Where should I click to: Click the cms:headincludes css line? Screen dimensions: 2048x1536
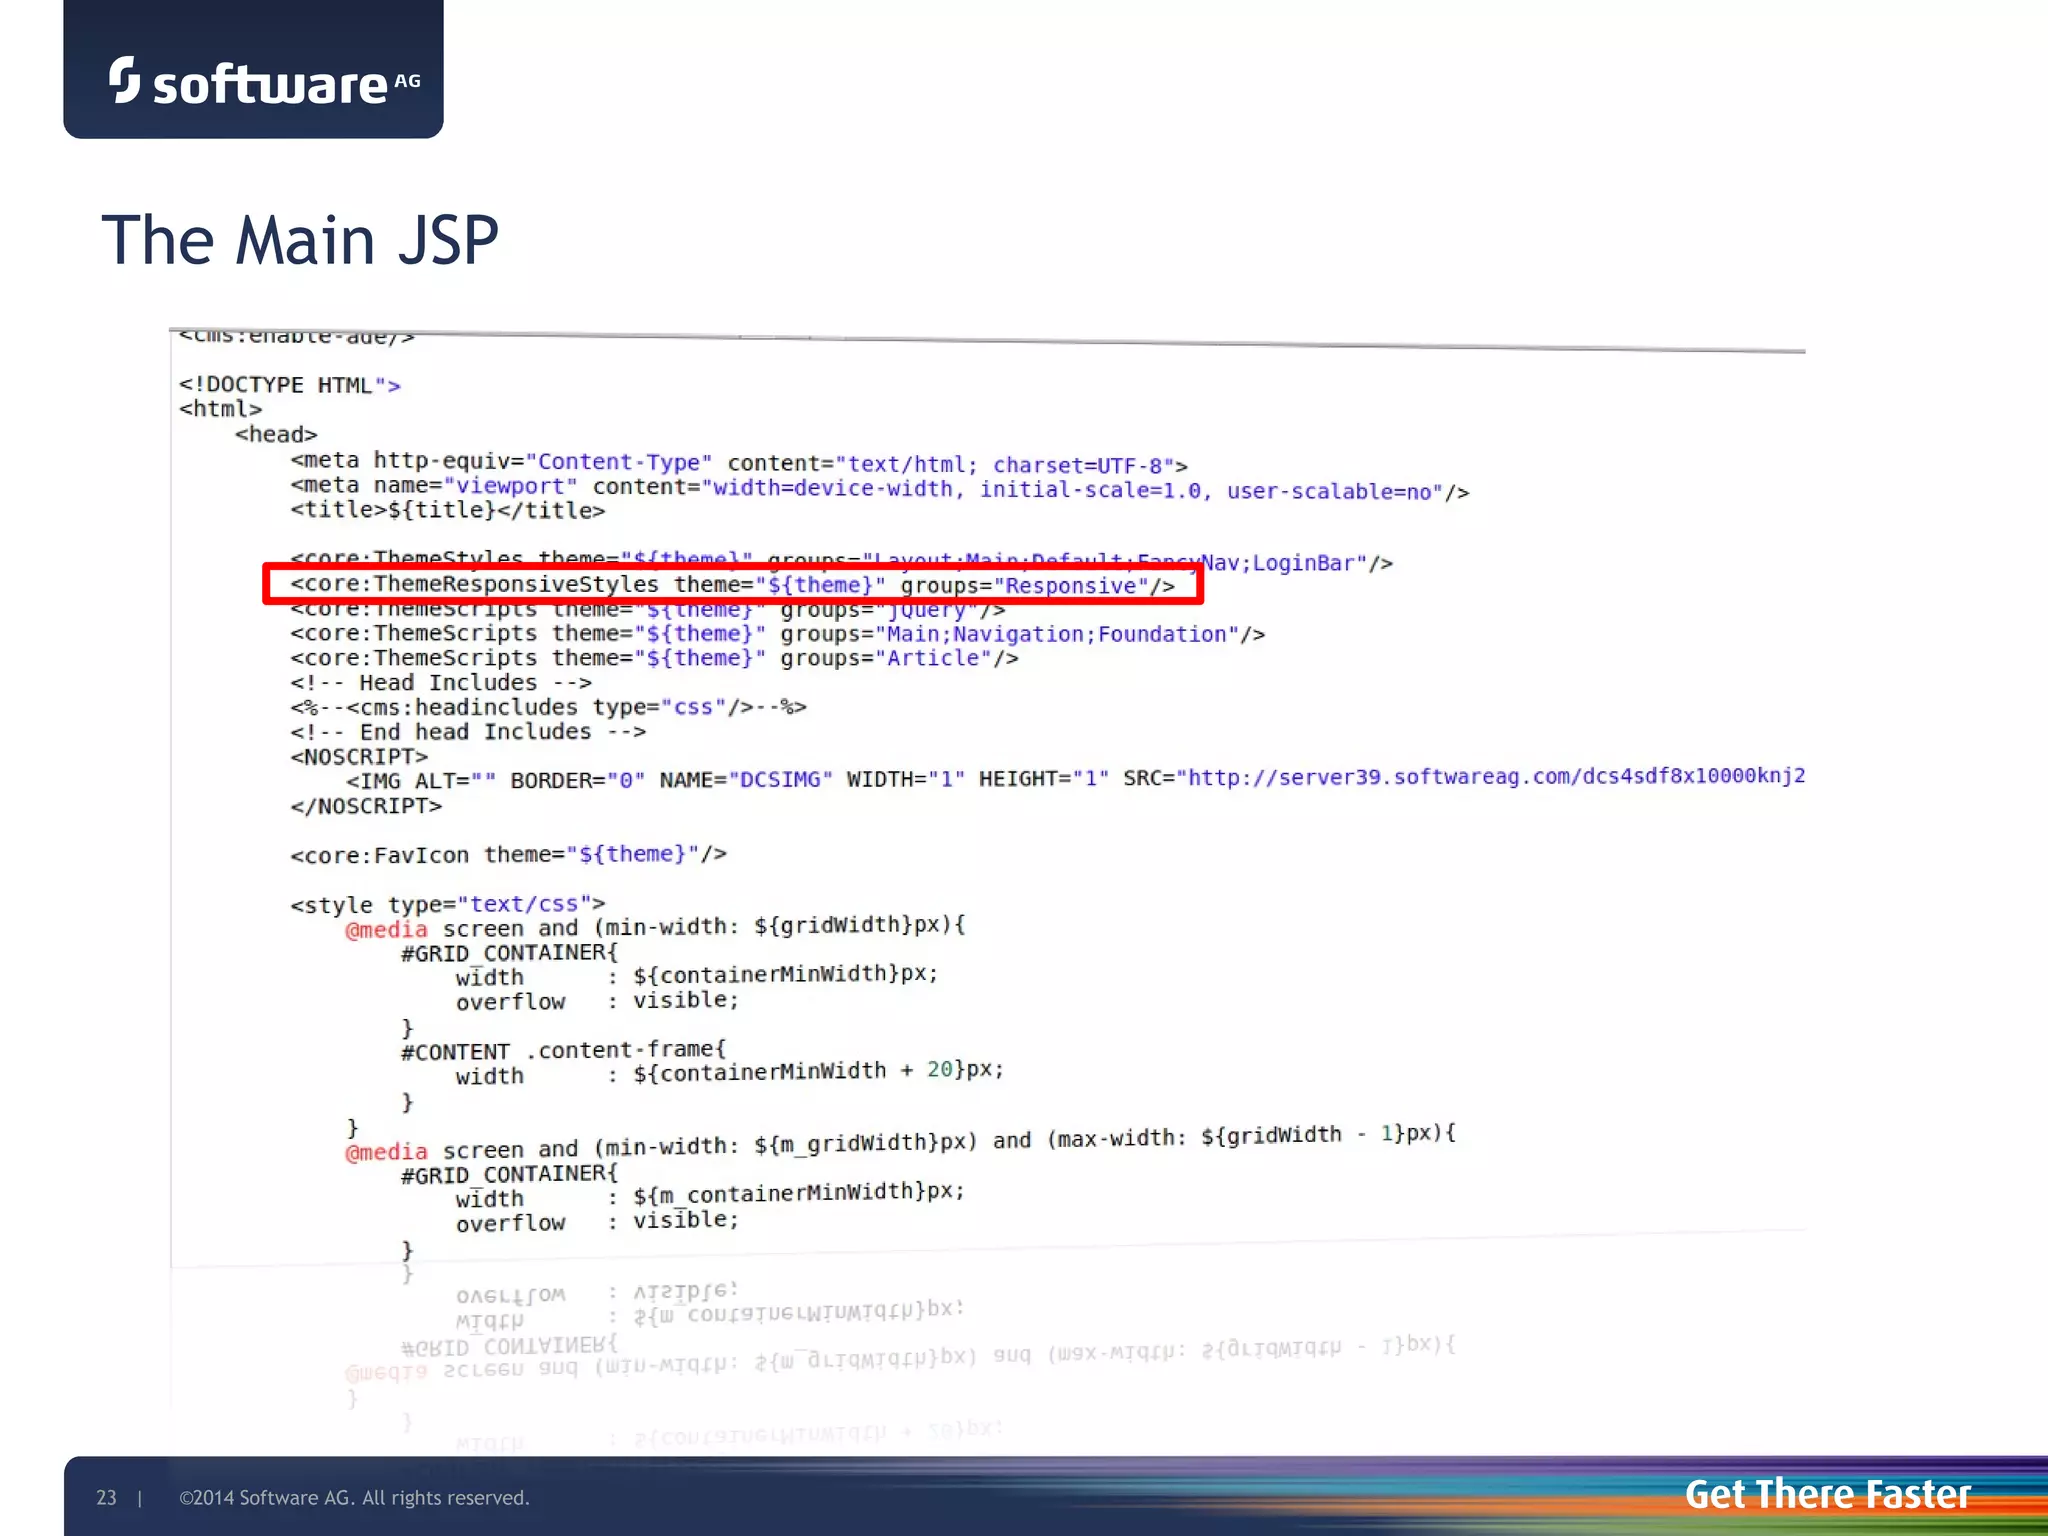[548, 708]
